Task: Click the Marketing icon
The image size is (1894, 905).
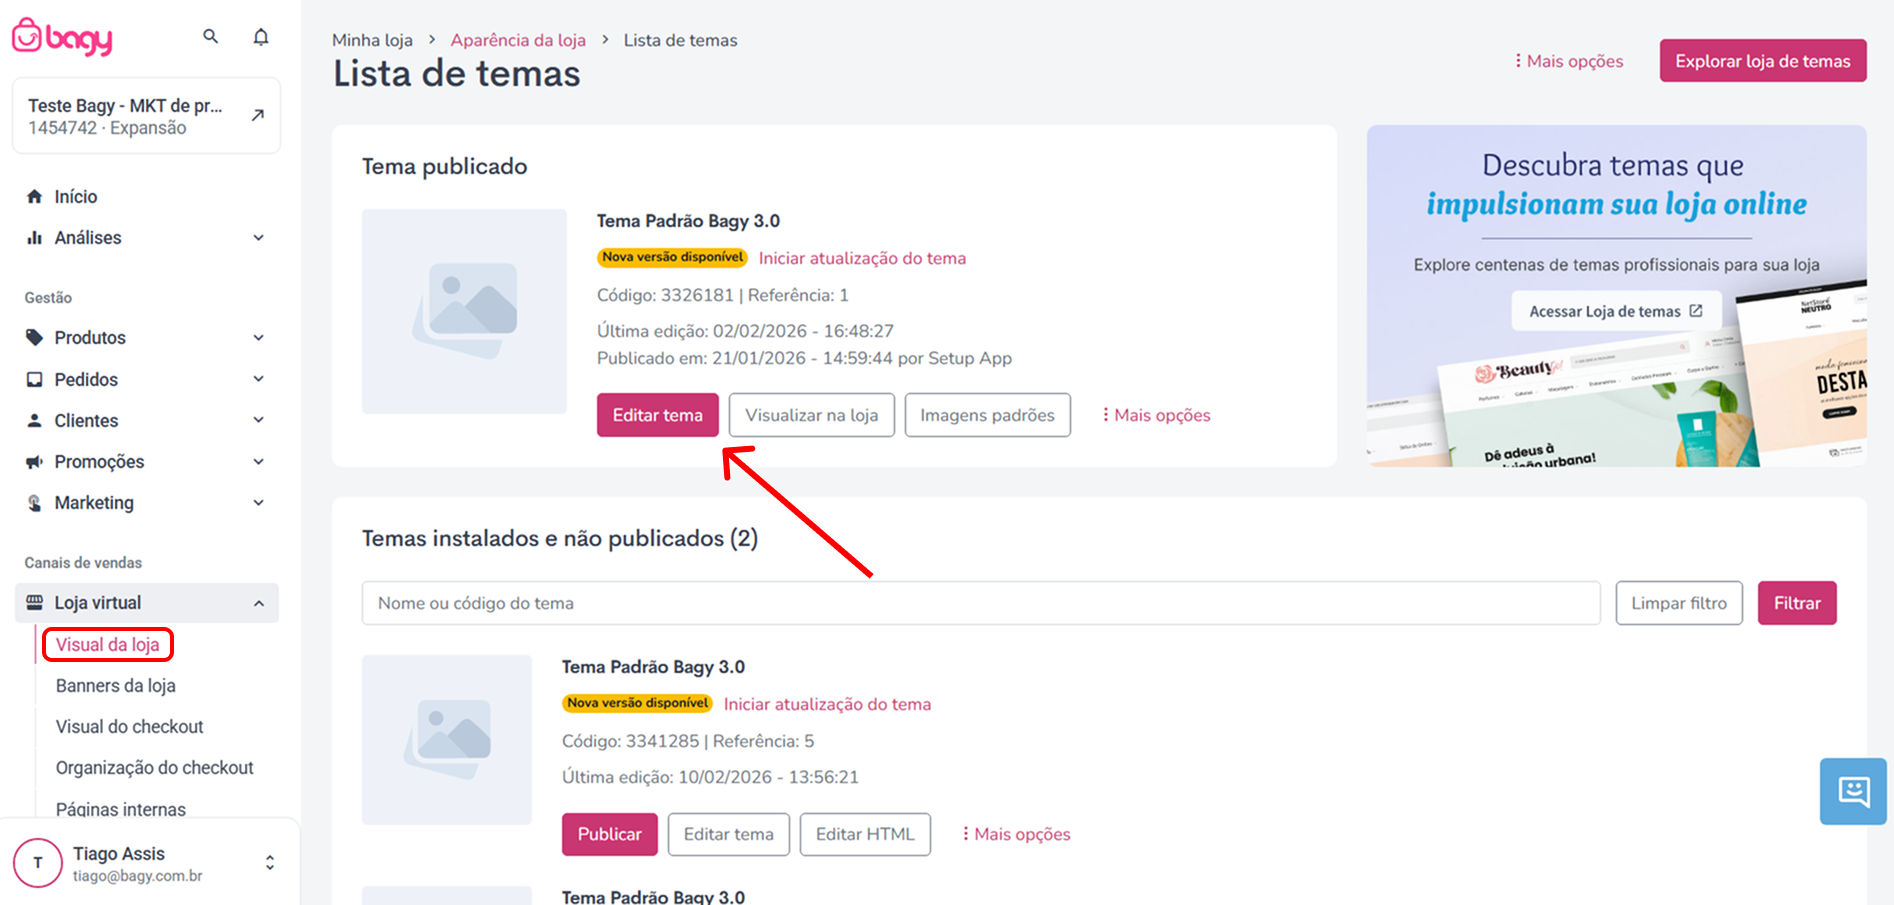Action: coord(35,503)
